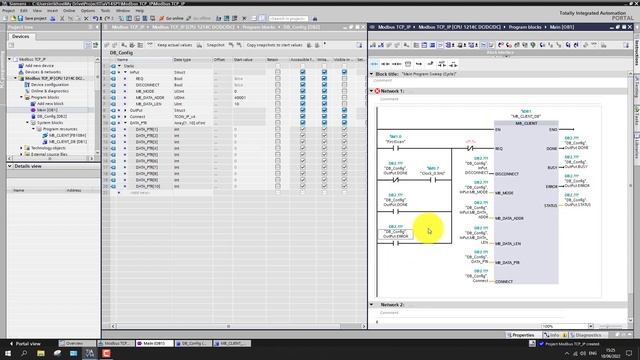Open File Explorer from taskbar

41,353
